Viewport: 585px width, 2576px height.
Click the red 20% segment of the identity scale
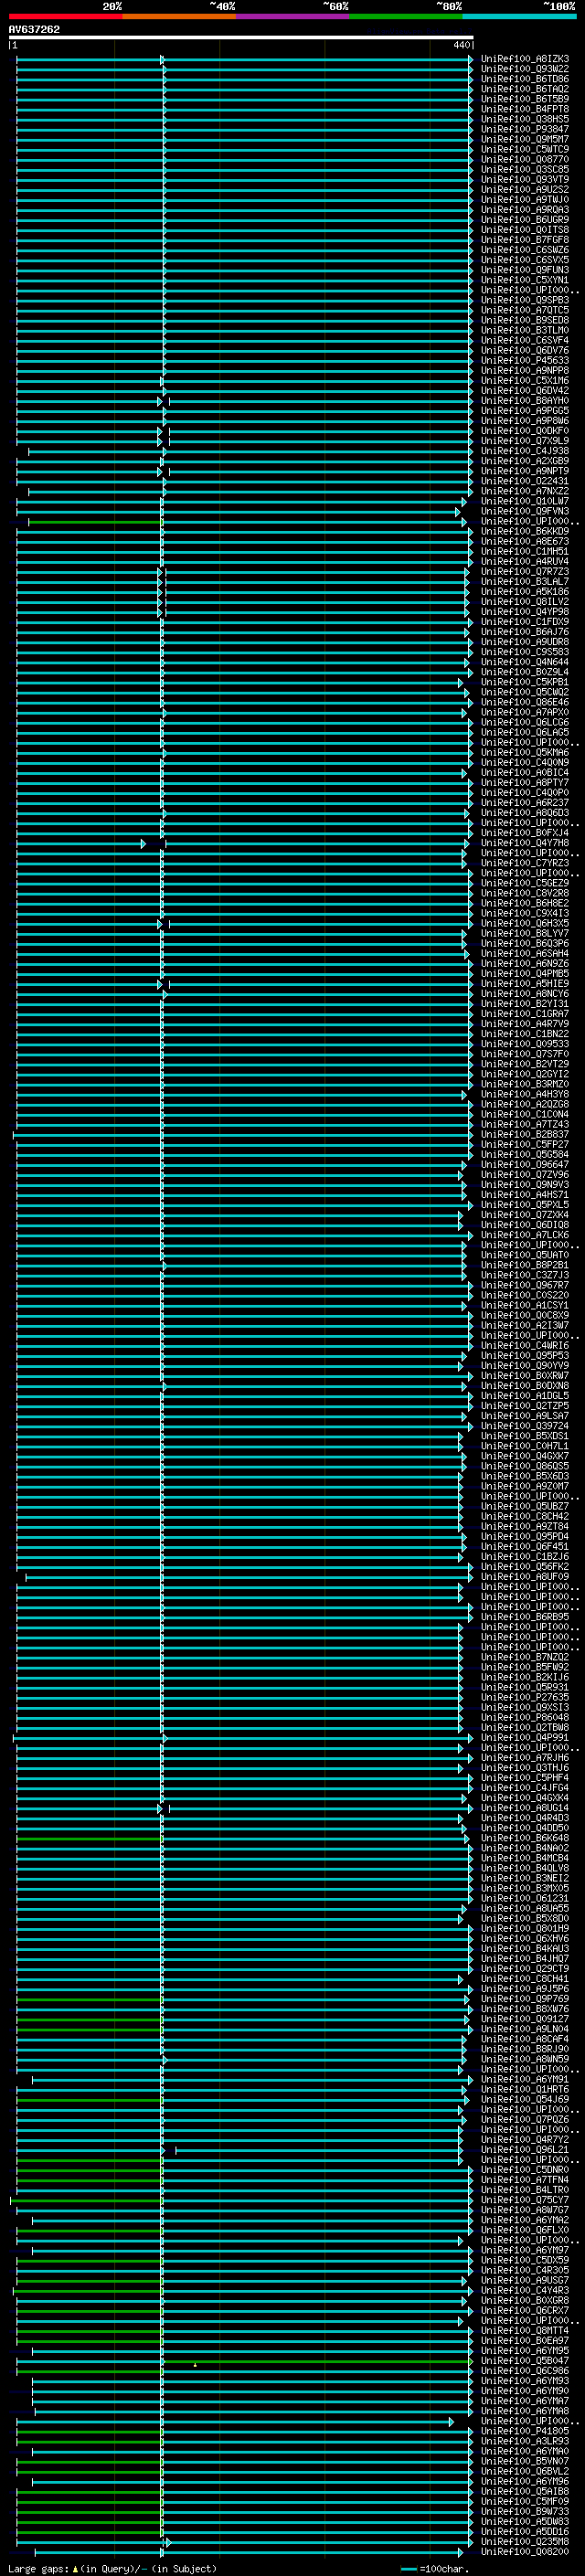65,16
